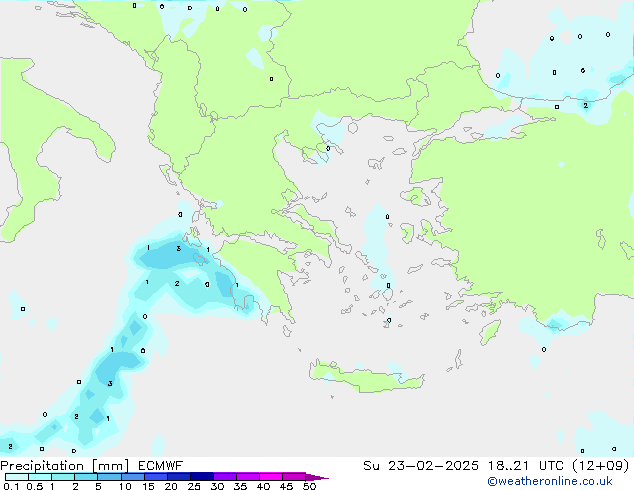
Task: Click the 15–20 mm blue legend swatch
Action: coord(155,477)
